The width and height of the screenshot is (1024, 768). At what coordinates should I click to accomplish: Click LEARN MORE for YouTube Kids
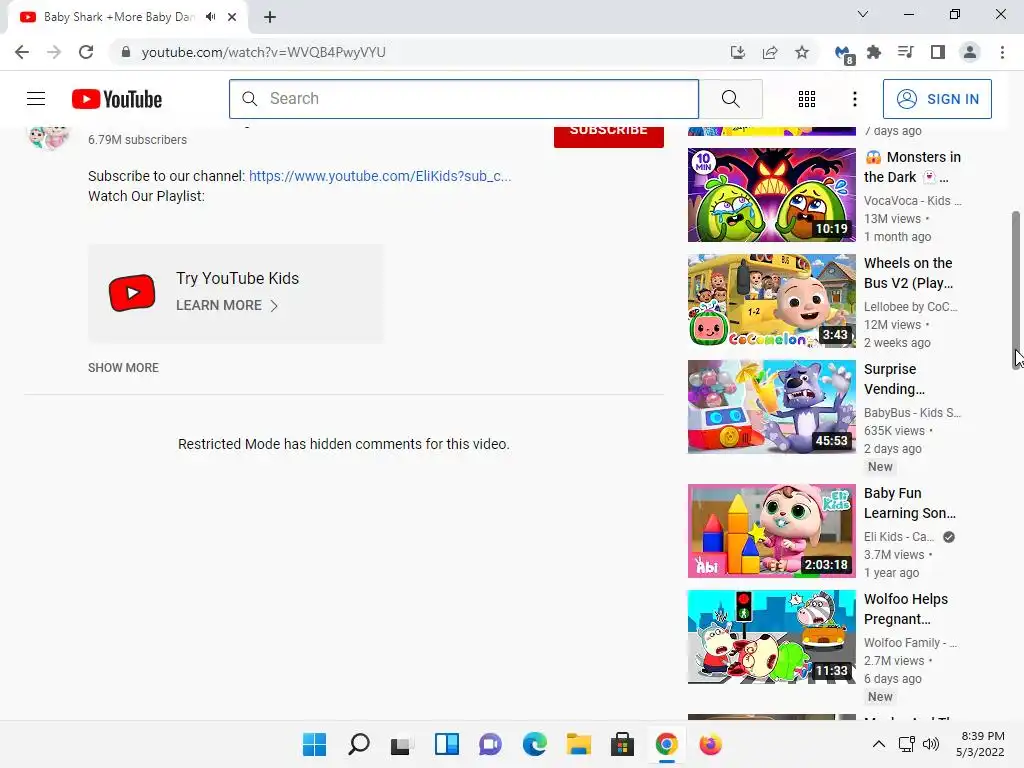point(227,306)
